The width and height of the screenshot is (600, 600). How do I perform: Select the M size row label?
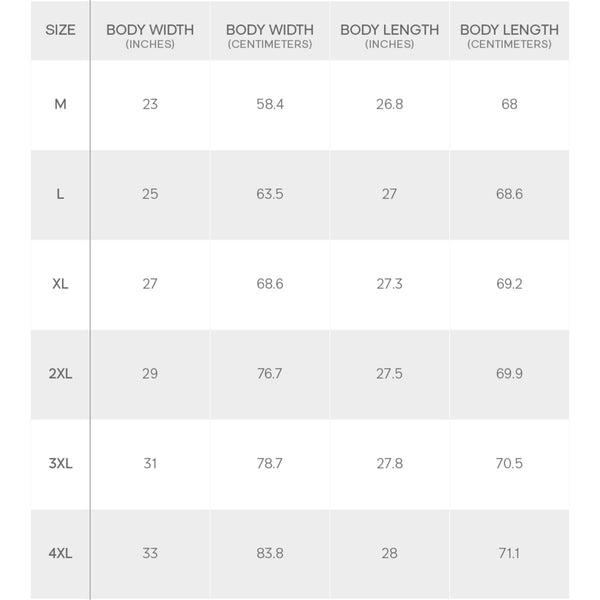(60, 104)
